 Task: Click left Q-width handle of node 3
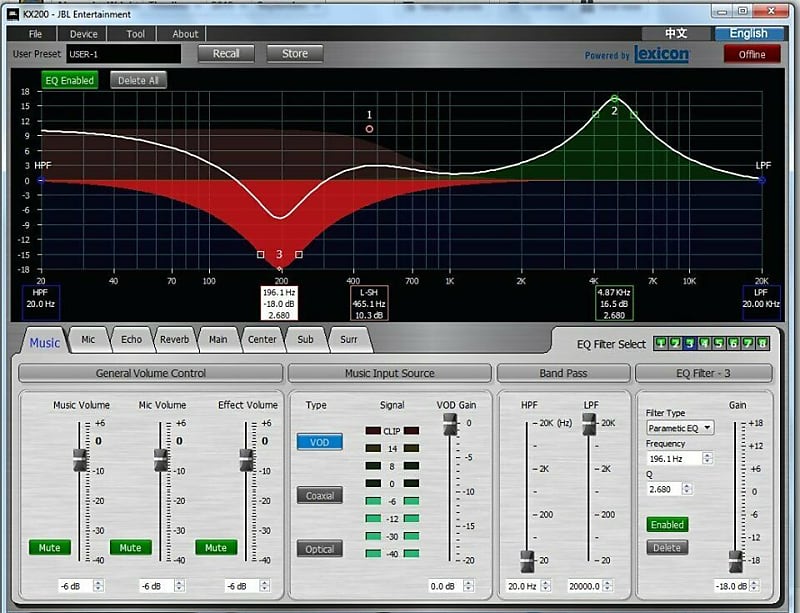260,254
